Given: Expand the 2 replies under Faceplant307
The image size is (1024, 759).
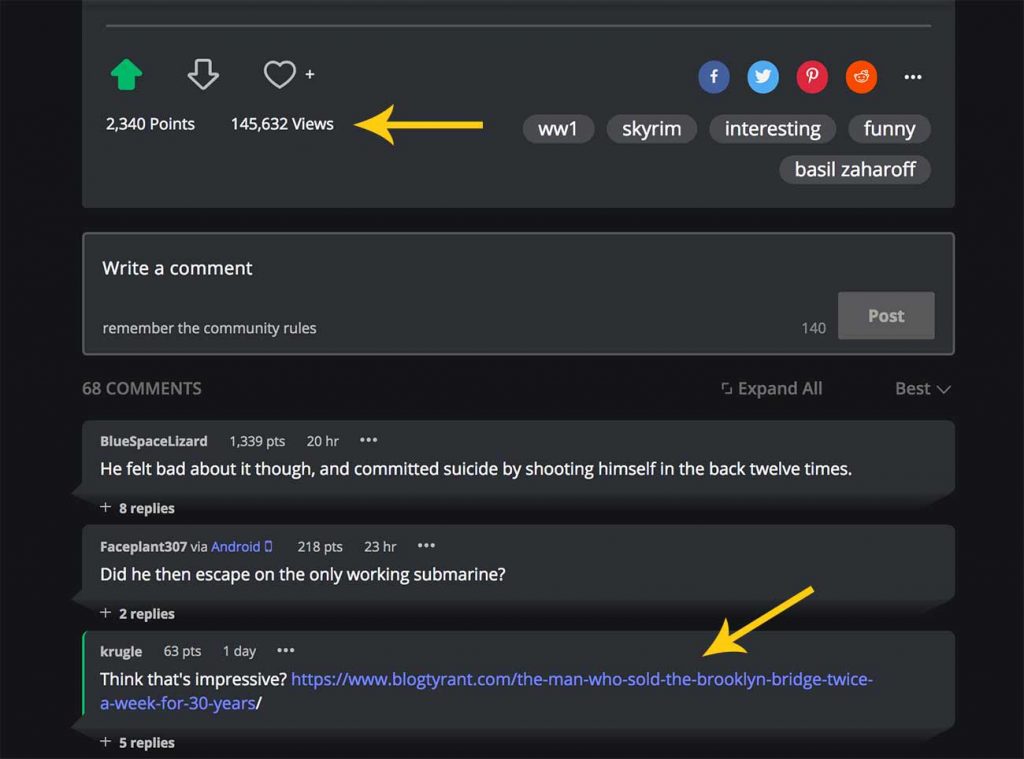Looking at the screenshot, I should (138, 614).
